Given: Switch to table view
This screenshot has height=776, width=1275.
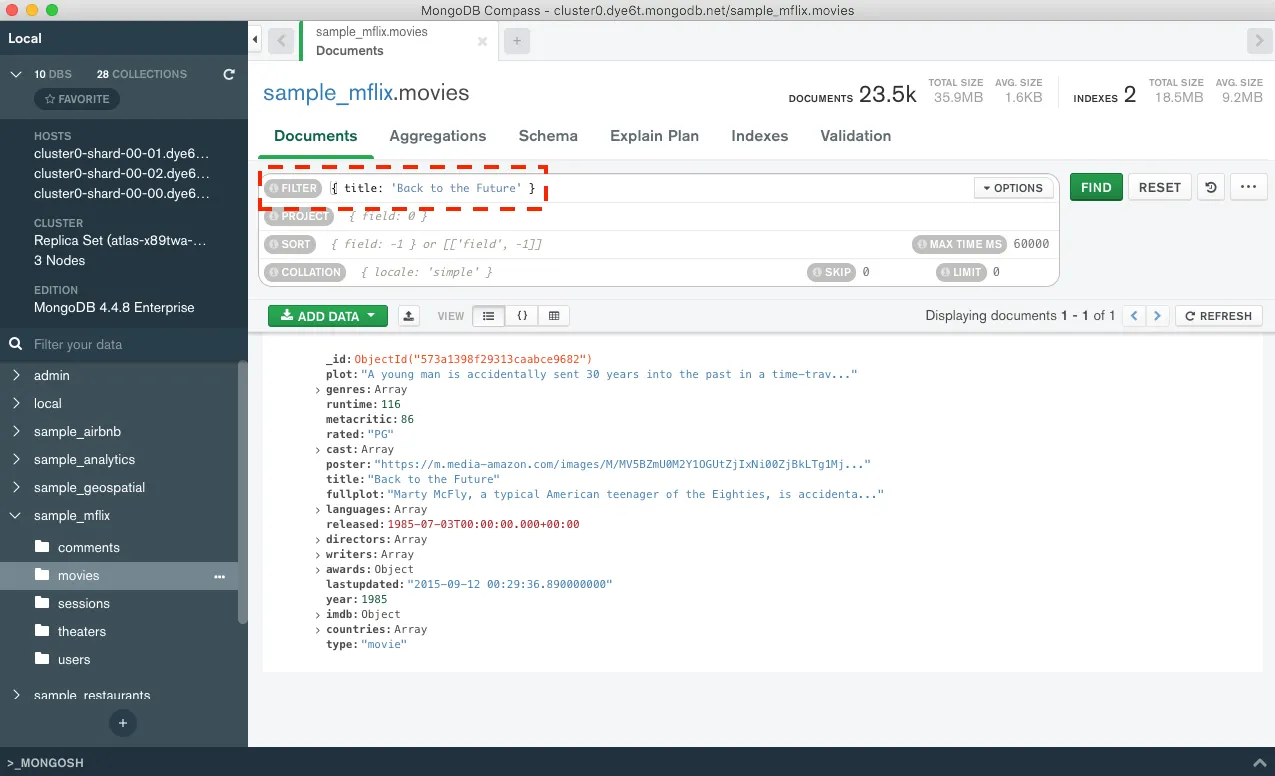Looking at the screenshot, I should coord(554,316).
